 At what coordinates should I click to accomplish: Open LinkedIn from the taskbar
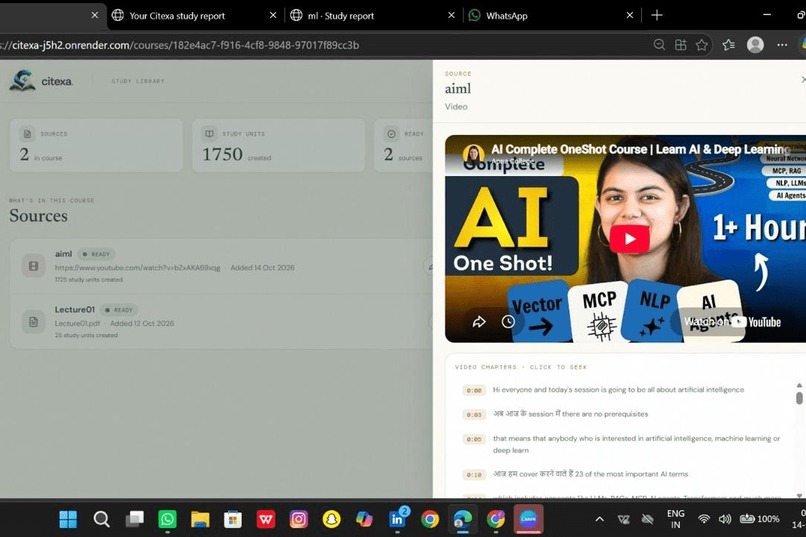tap(397, 519)
